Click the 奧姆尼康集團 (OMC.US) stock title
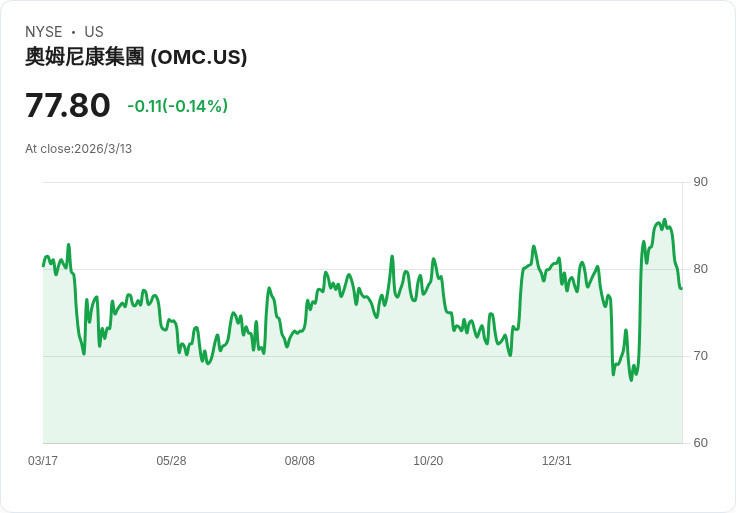The height and width of the screenshot is (513, 736). click(x=136, y=57)
